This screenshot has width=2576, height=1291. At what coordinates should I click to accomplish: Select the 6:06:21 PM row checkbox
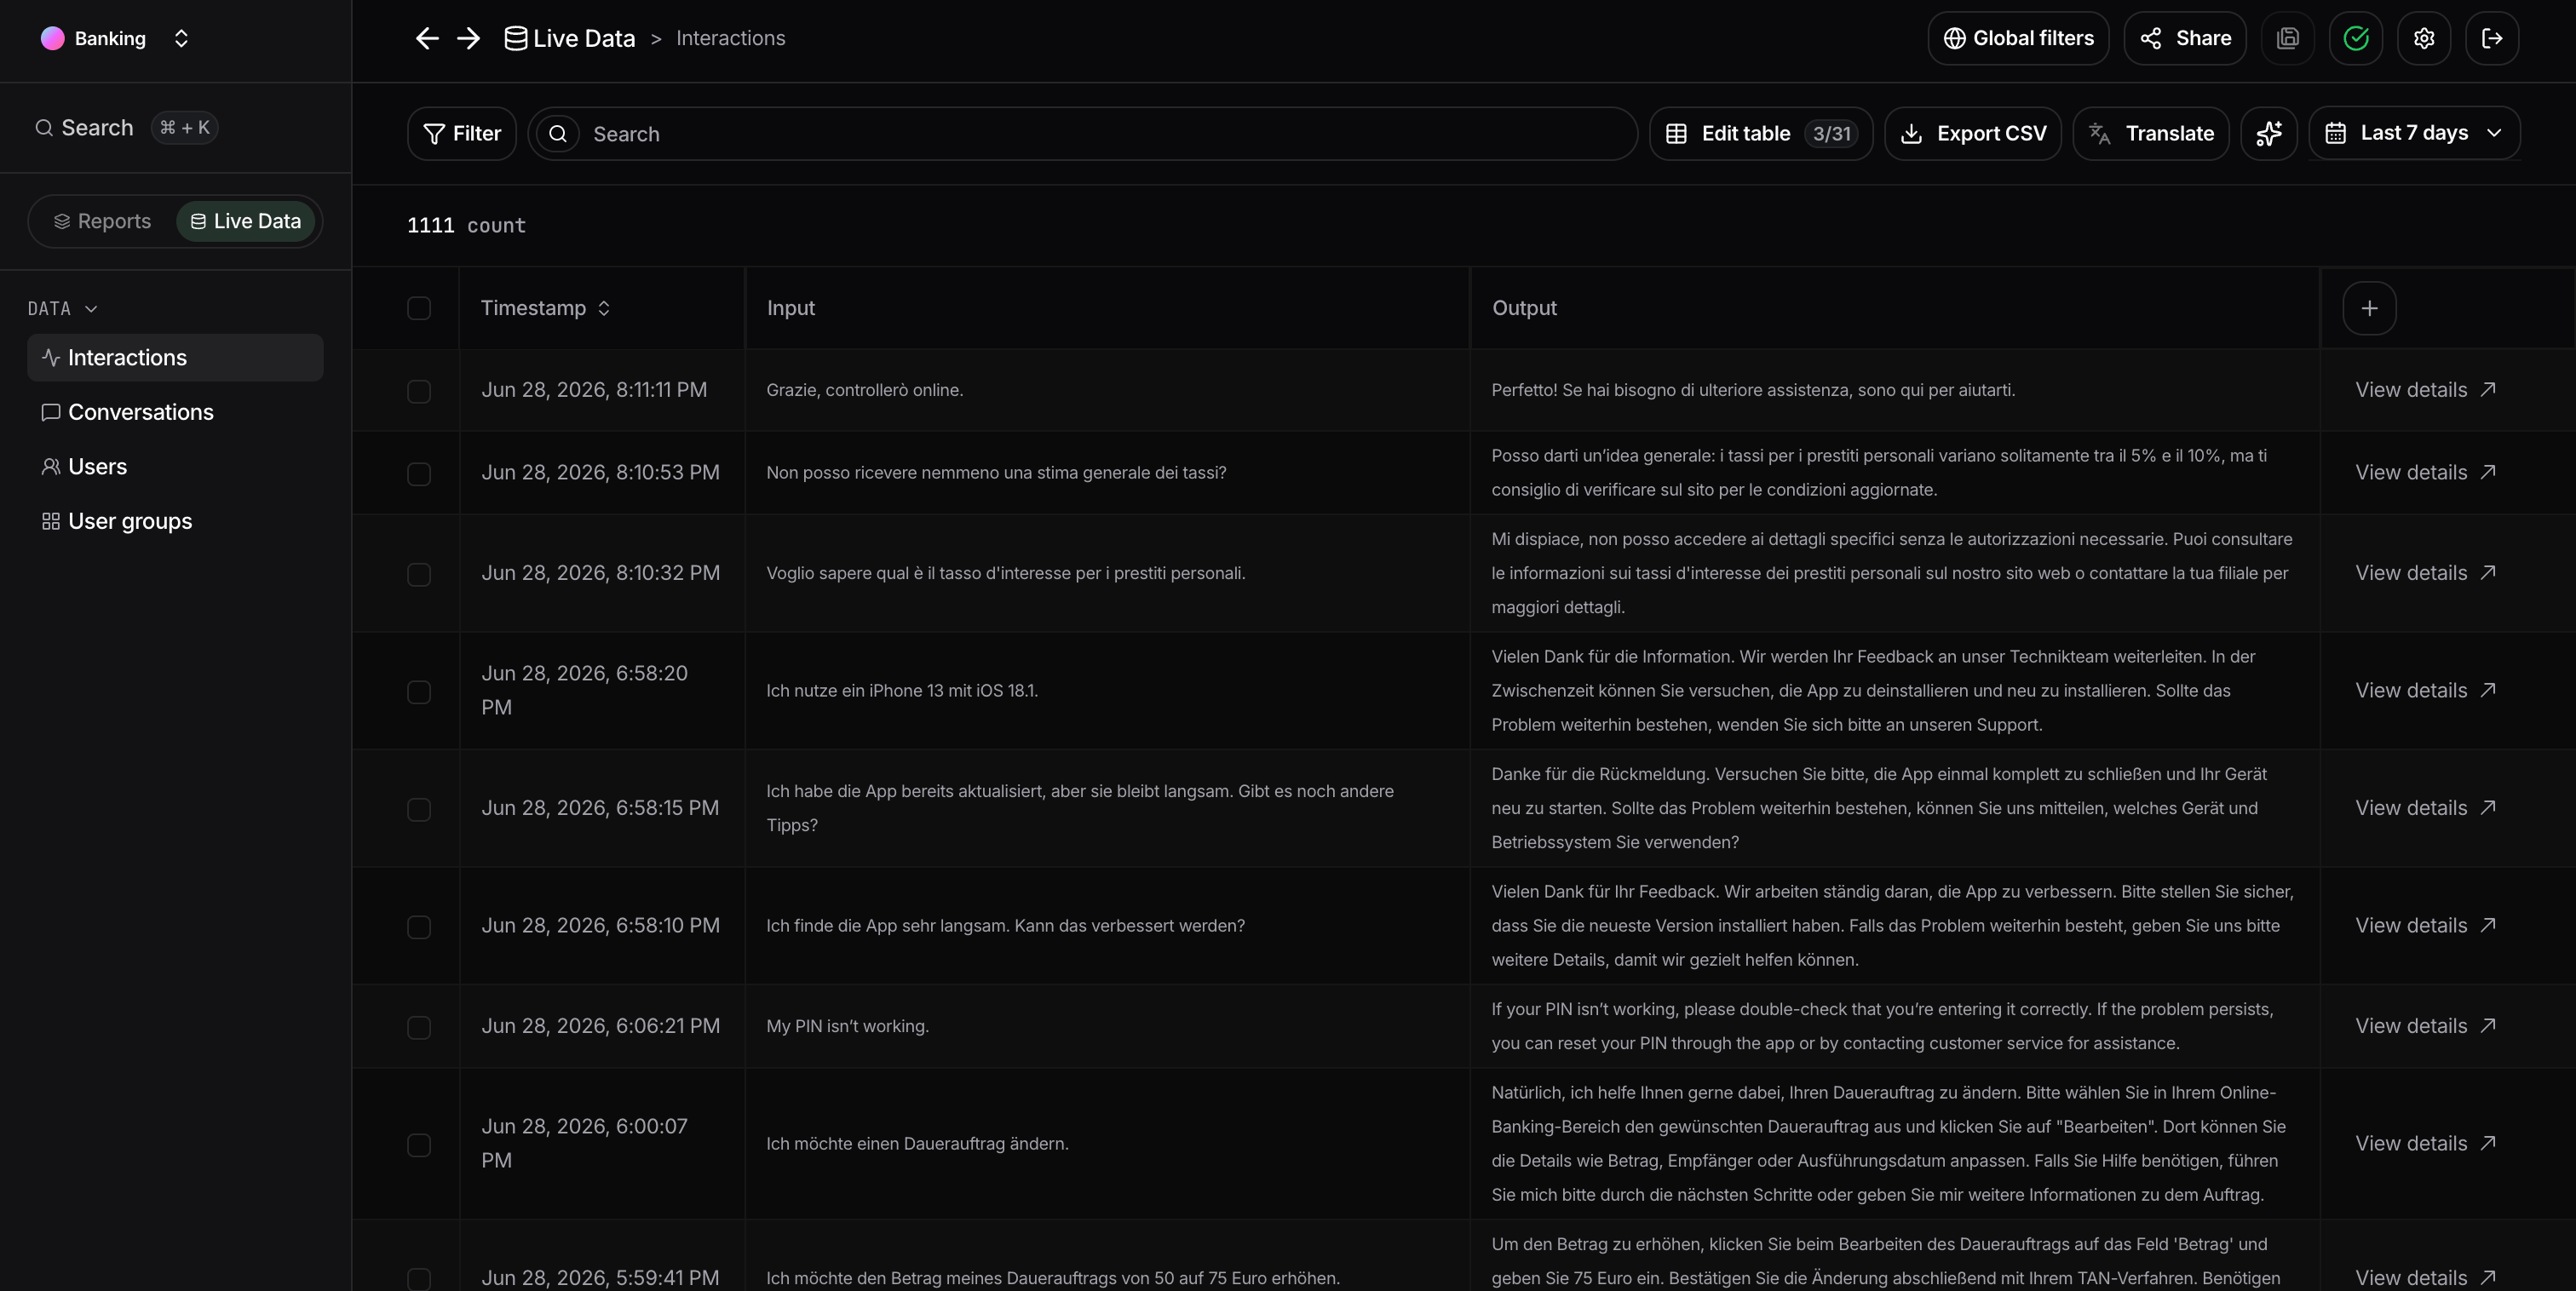tap(419, 1027)
